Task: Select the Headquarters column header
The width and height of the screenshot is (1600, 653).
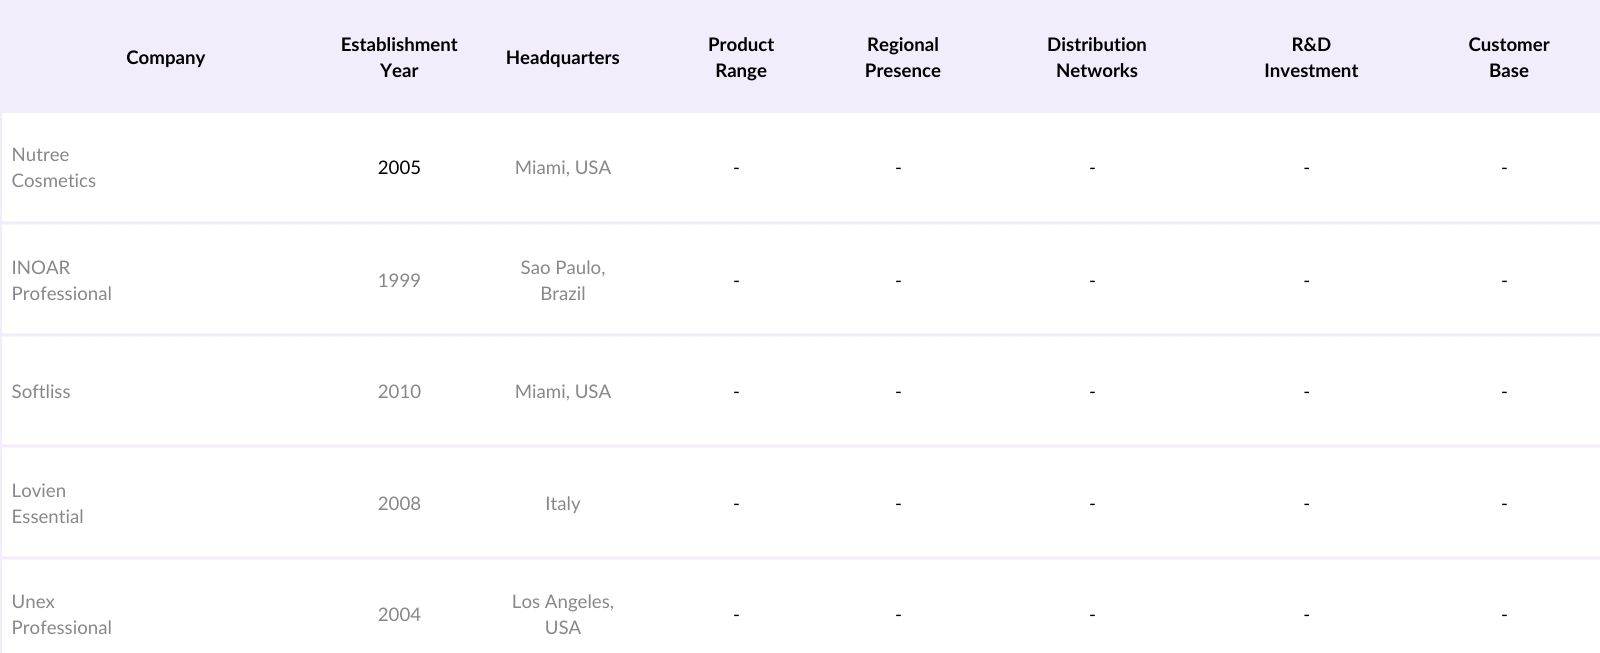Action: pyautogui.click(x=562, y=58)
